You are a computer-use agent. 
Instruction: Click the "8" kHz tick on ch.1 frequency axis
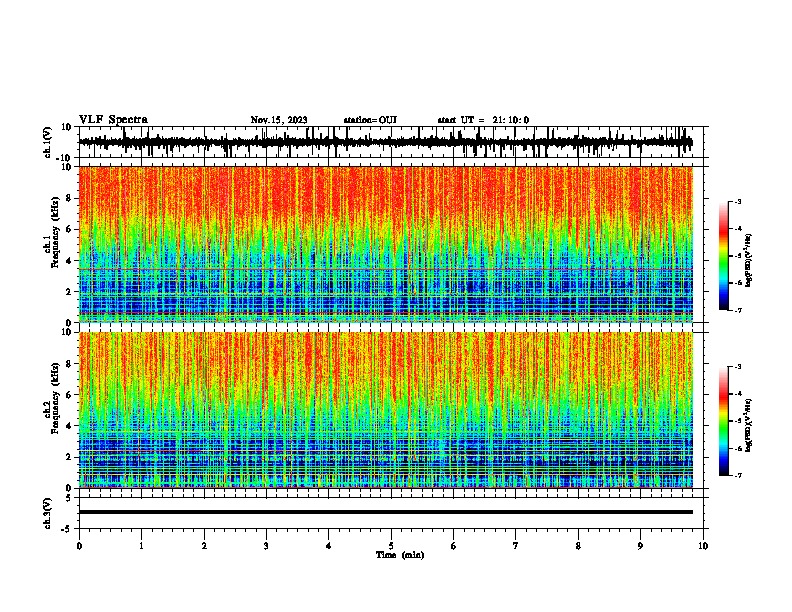tap(69, 198)
